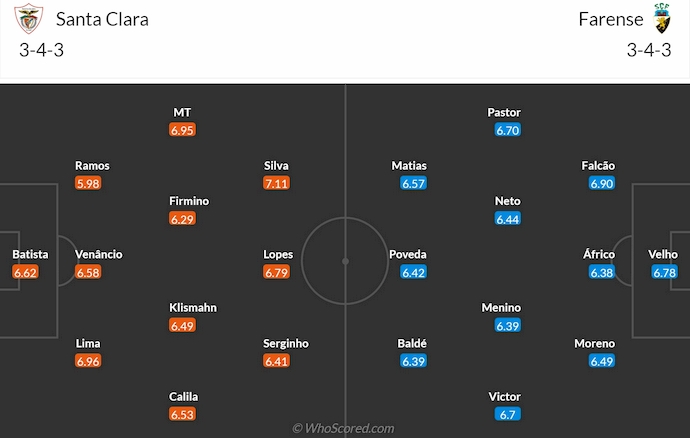Select Falcão's 6.90 rating badge

tap(602, 183)
